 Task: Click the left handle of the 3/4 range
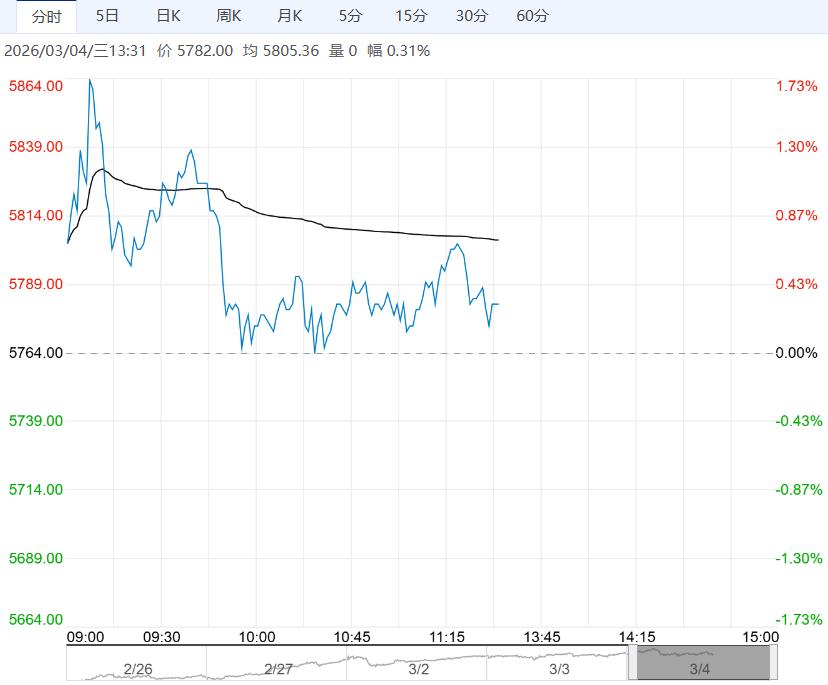point(632,663)
